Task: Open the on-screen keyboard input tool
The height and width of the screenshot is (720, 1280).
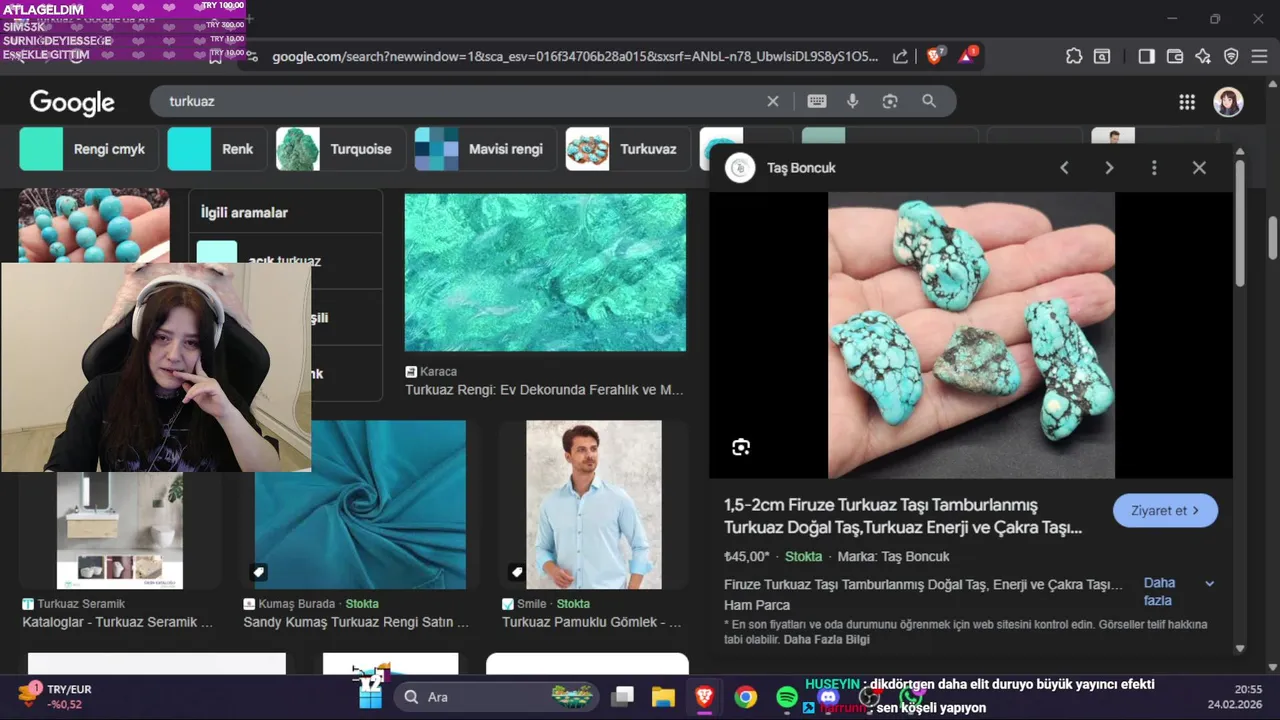Action: coord(817,101)
